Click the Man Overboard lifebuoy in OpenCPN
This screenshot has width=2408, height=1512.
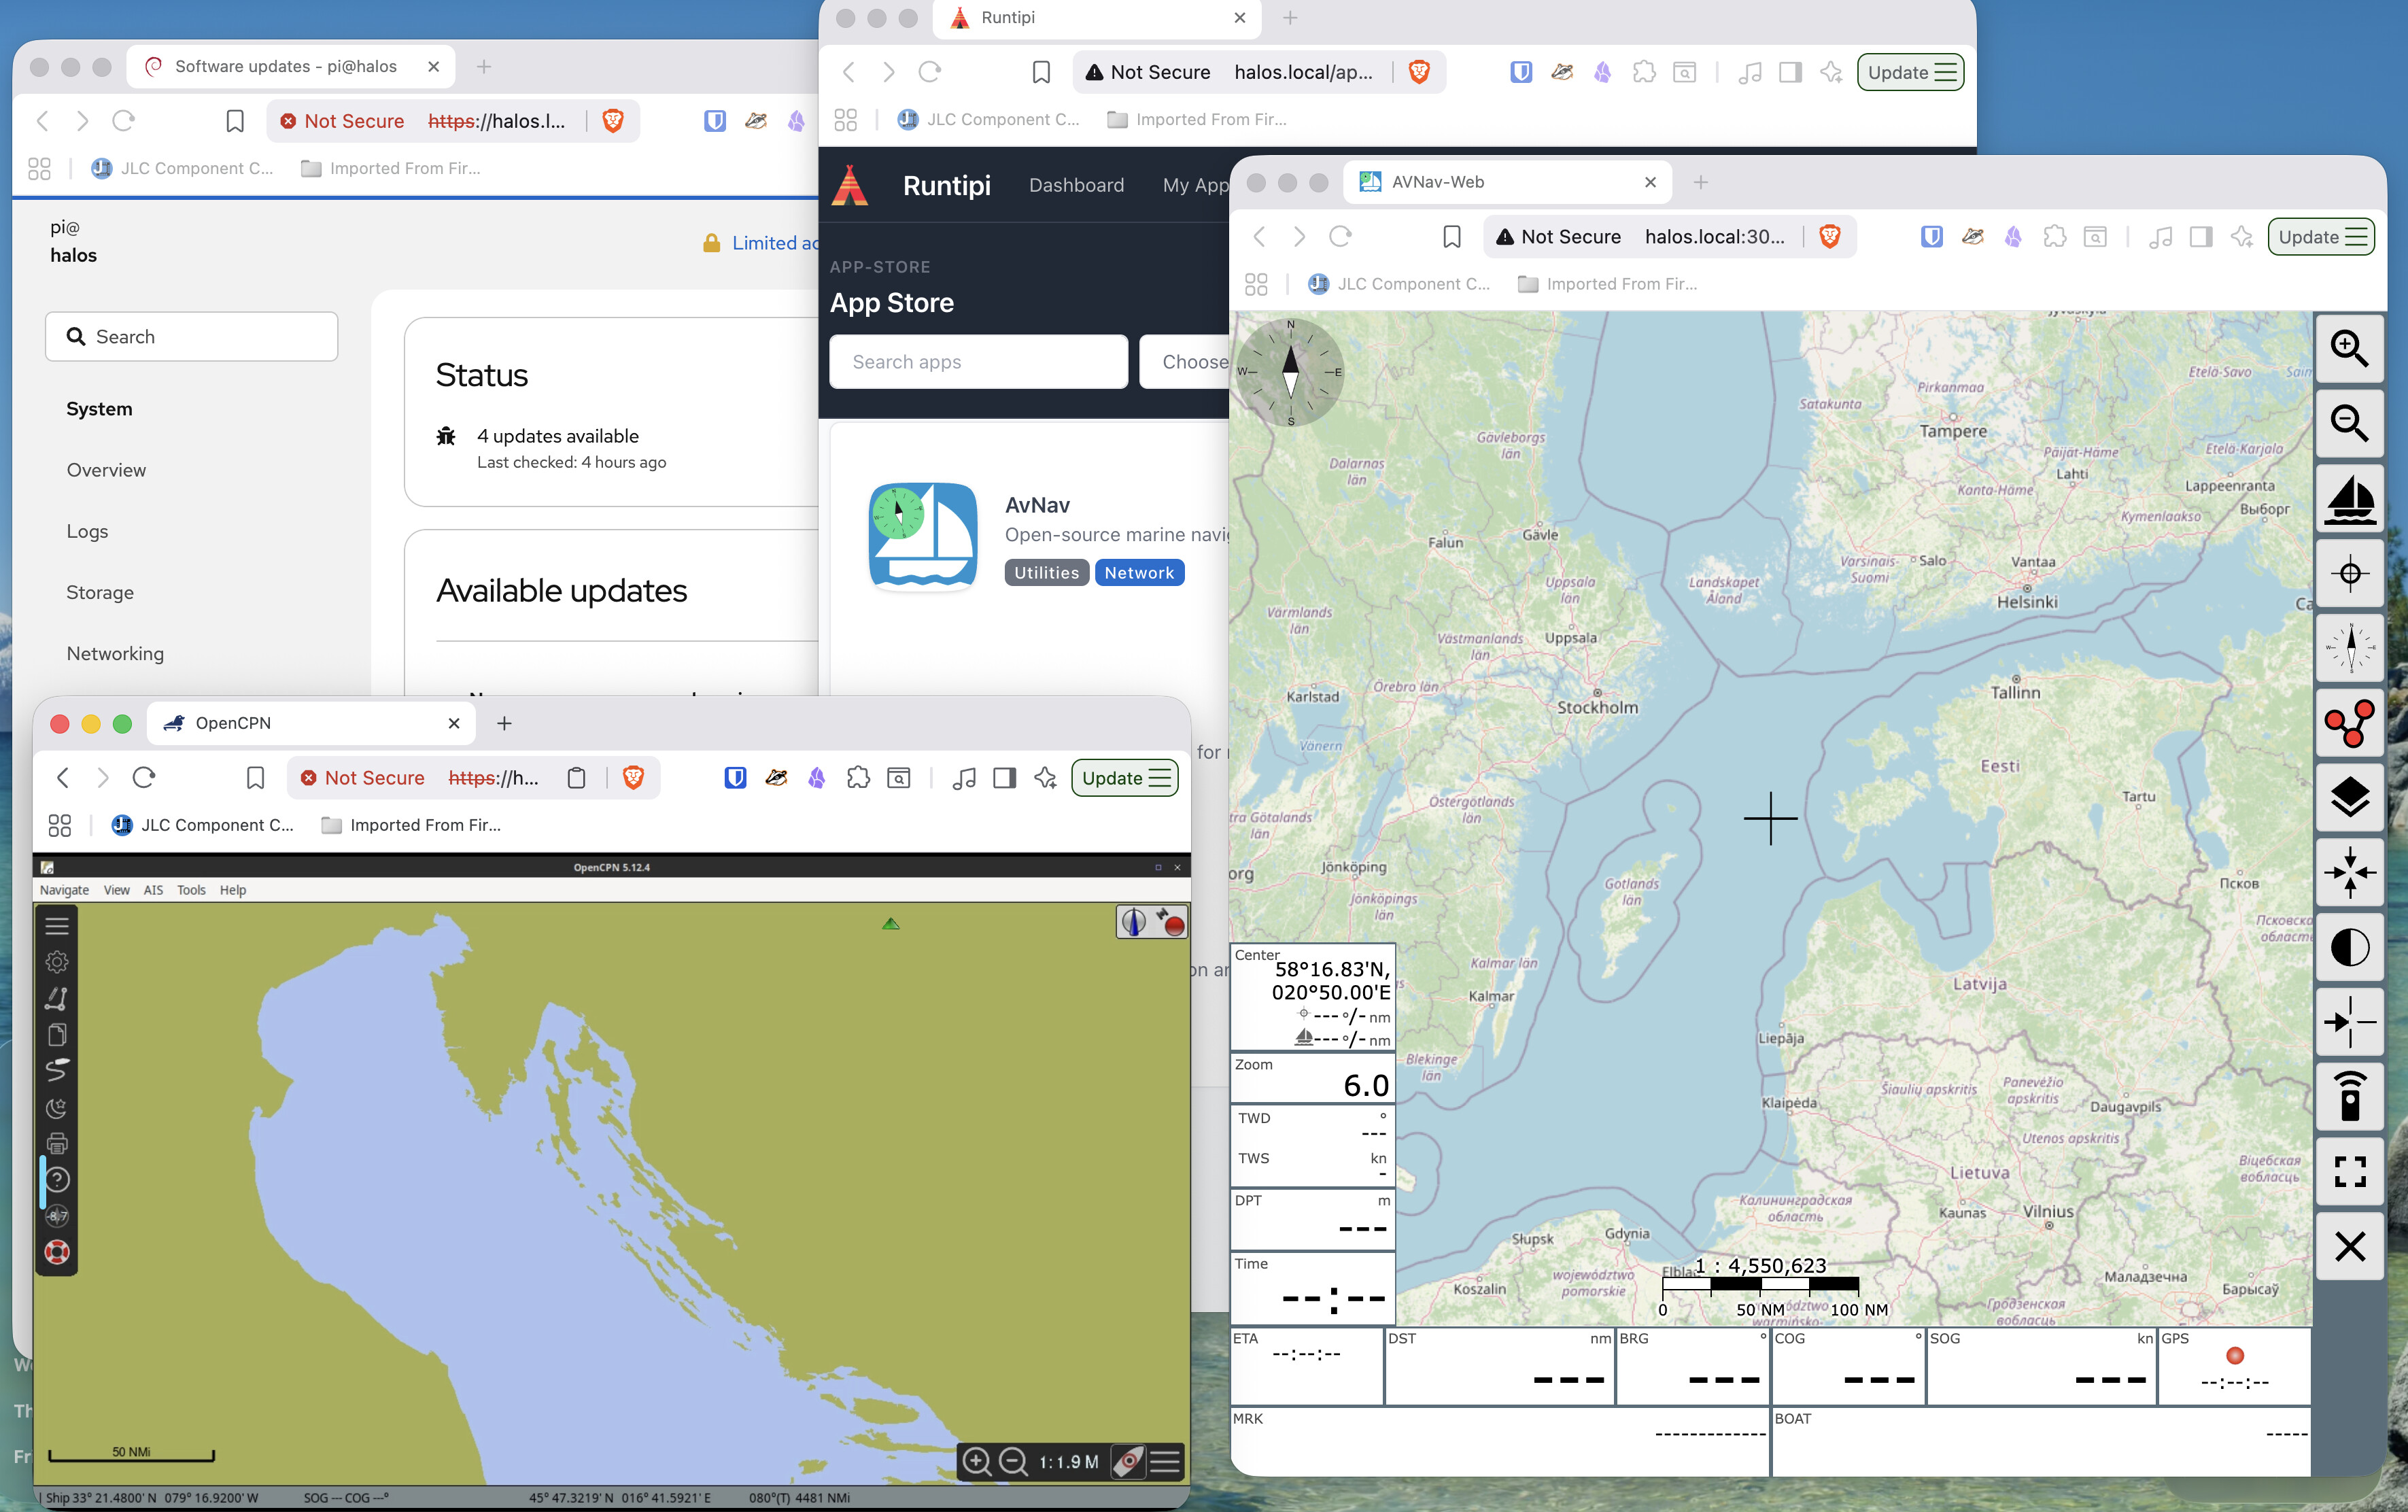[x=57, y=1252]
